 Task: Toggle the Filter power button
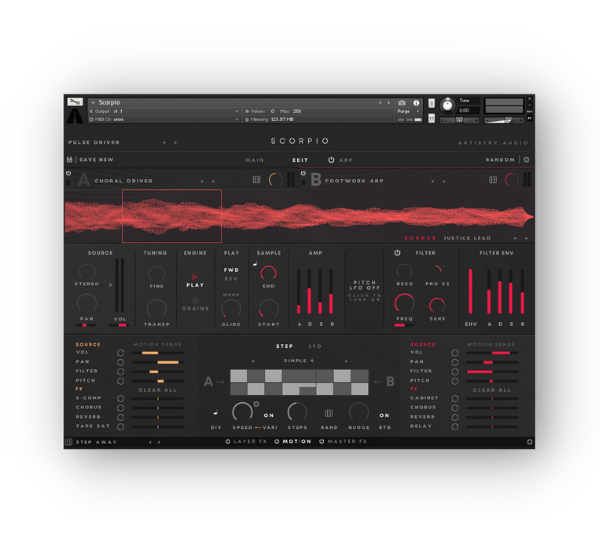click(398, 253)
